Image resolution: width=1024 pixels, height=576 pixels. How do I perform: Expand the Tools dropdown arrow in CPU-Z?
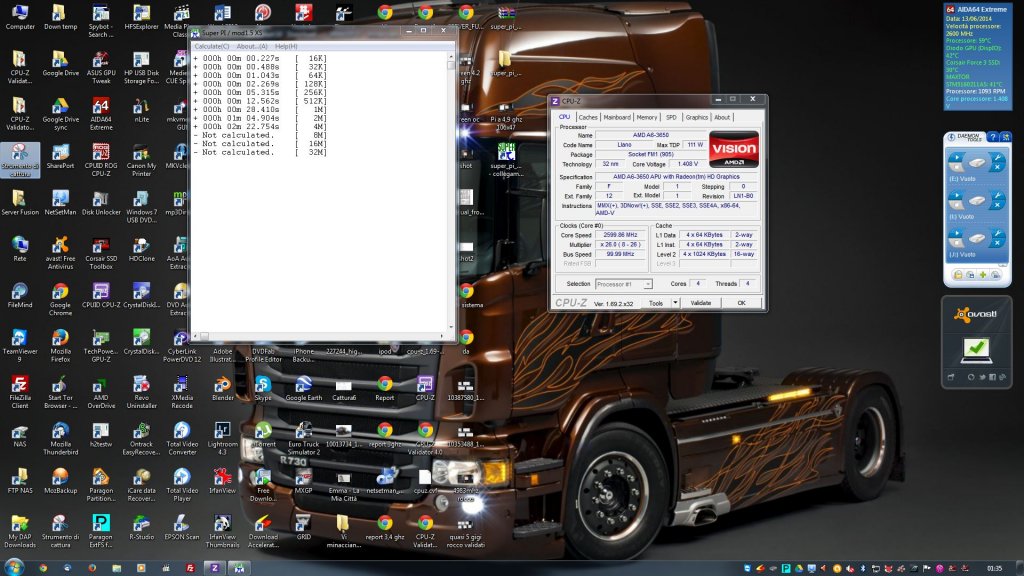[x=675, y=303]
